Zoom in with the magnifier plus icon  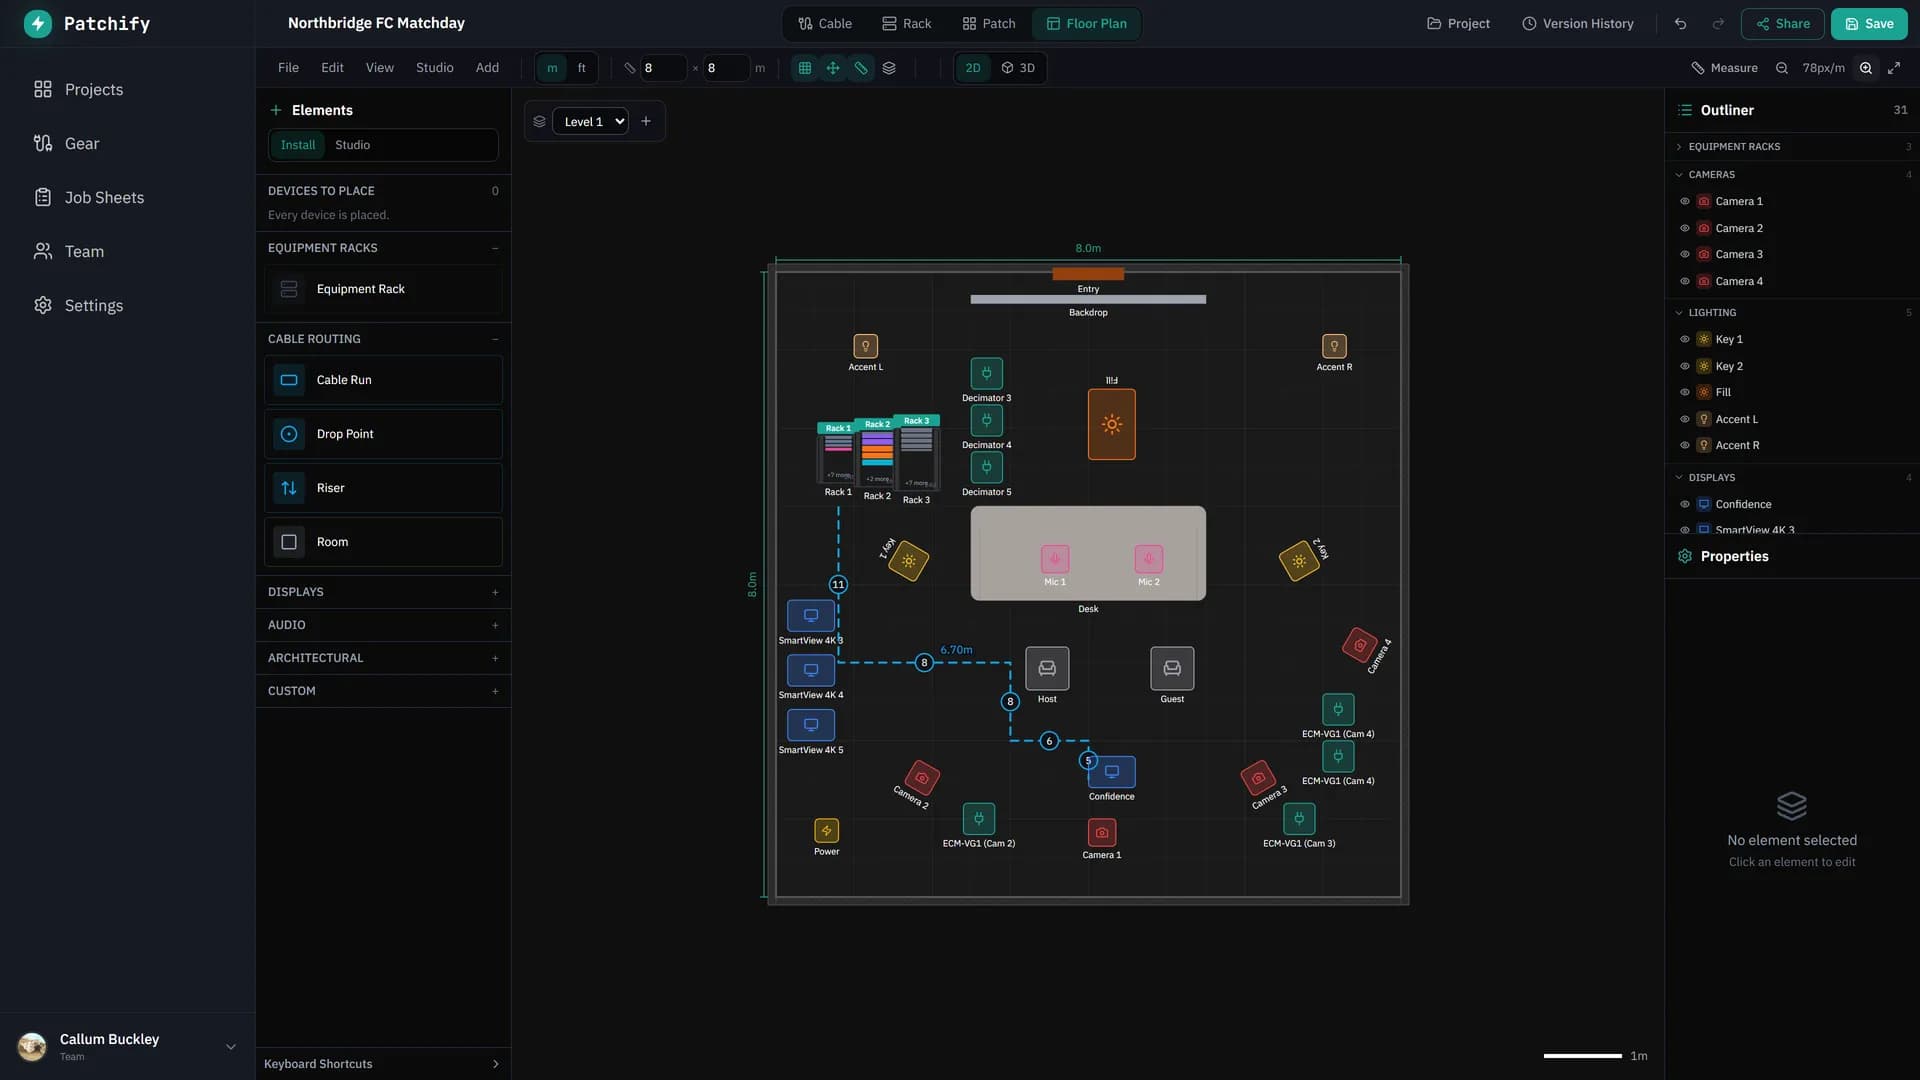pyautogui.click(x=1866, y=68)
